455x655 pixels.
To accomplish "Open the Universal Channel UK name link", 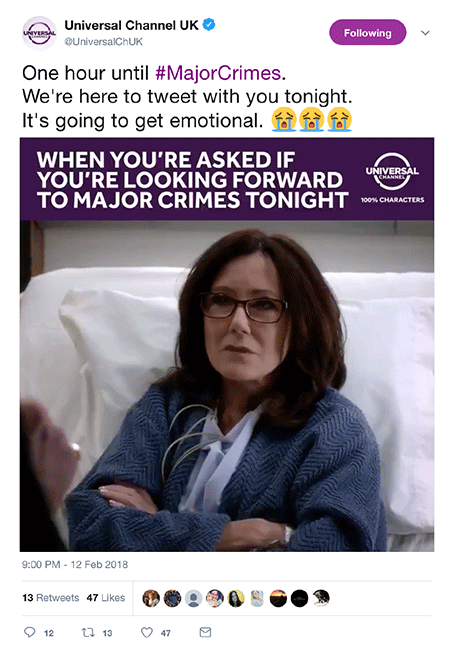I will [132, 25].
